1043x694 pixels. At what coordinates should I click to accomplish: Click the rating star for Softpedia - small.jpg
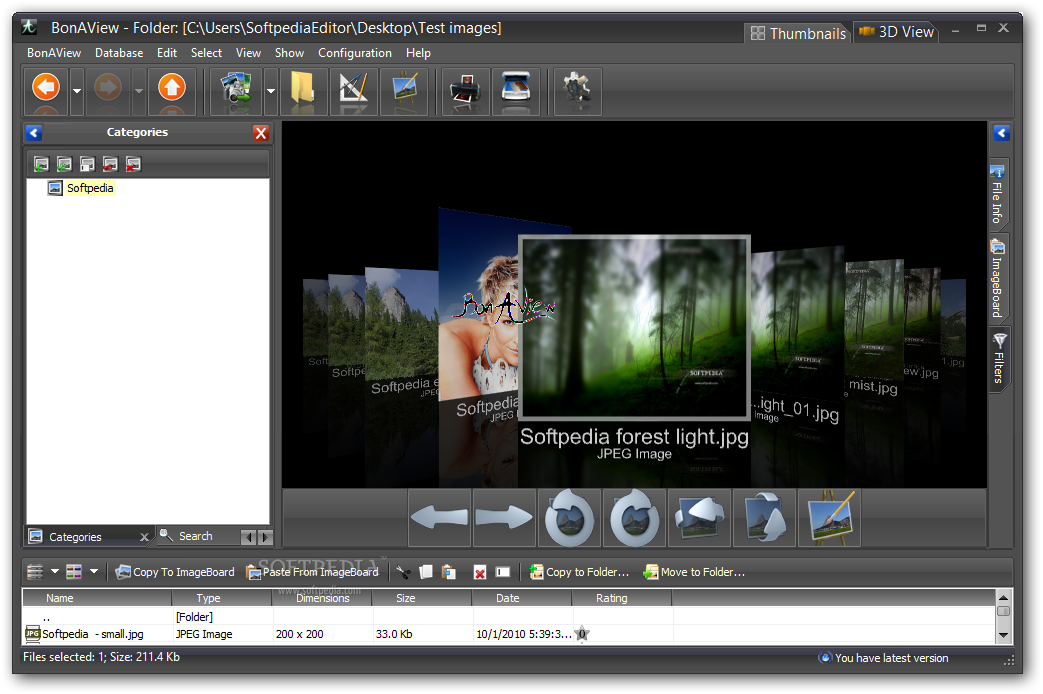pos(582,633)
